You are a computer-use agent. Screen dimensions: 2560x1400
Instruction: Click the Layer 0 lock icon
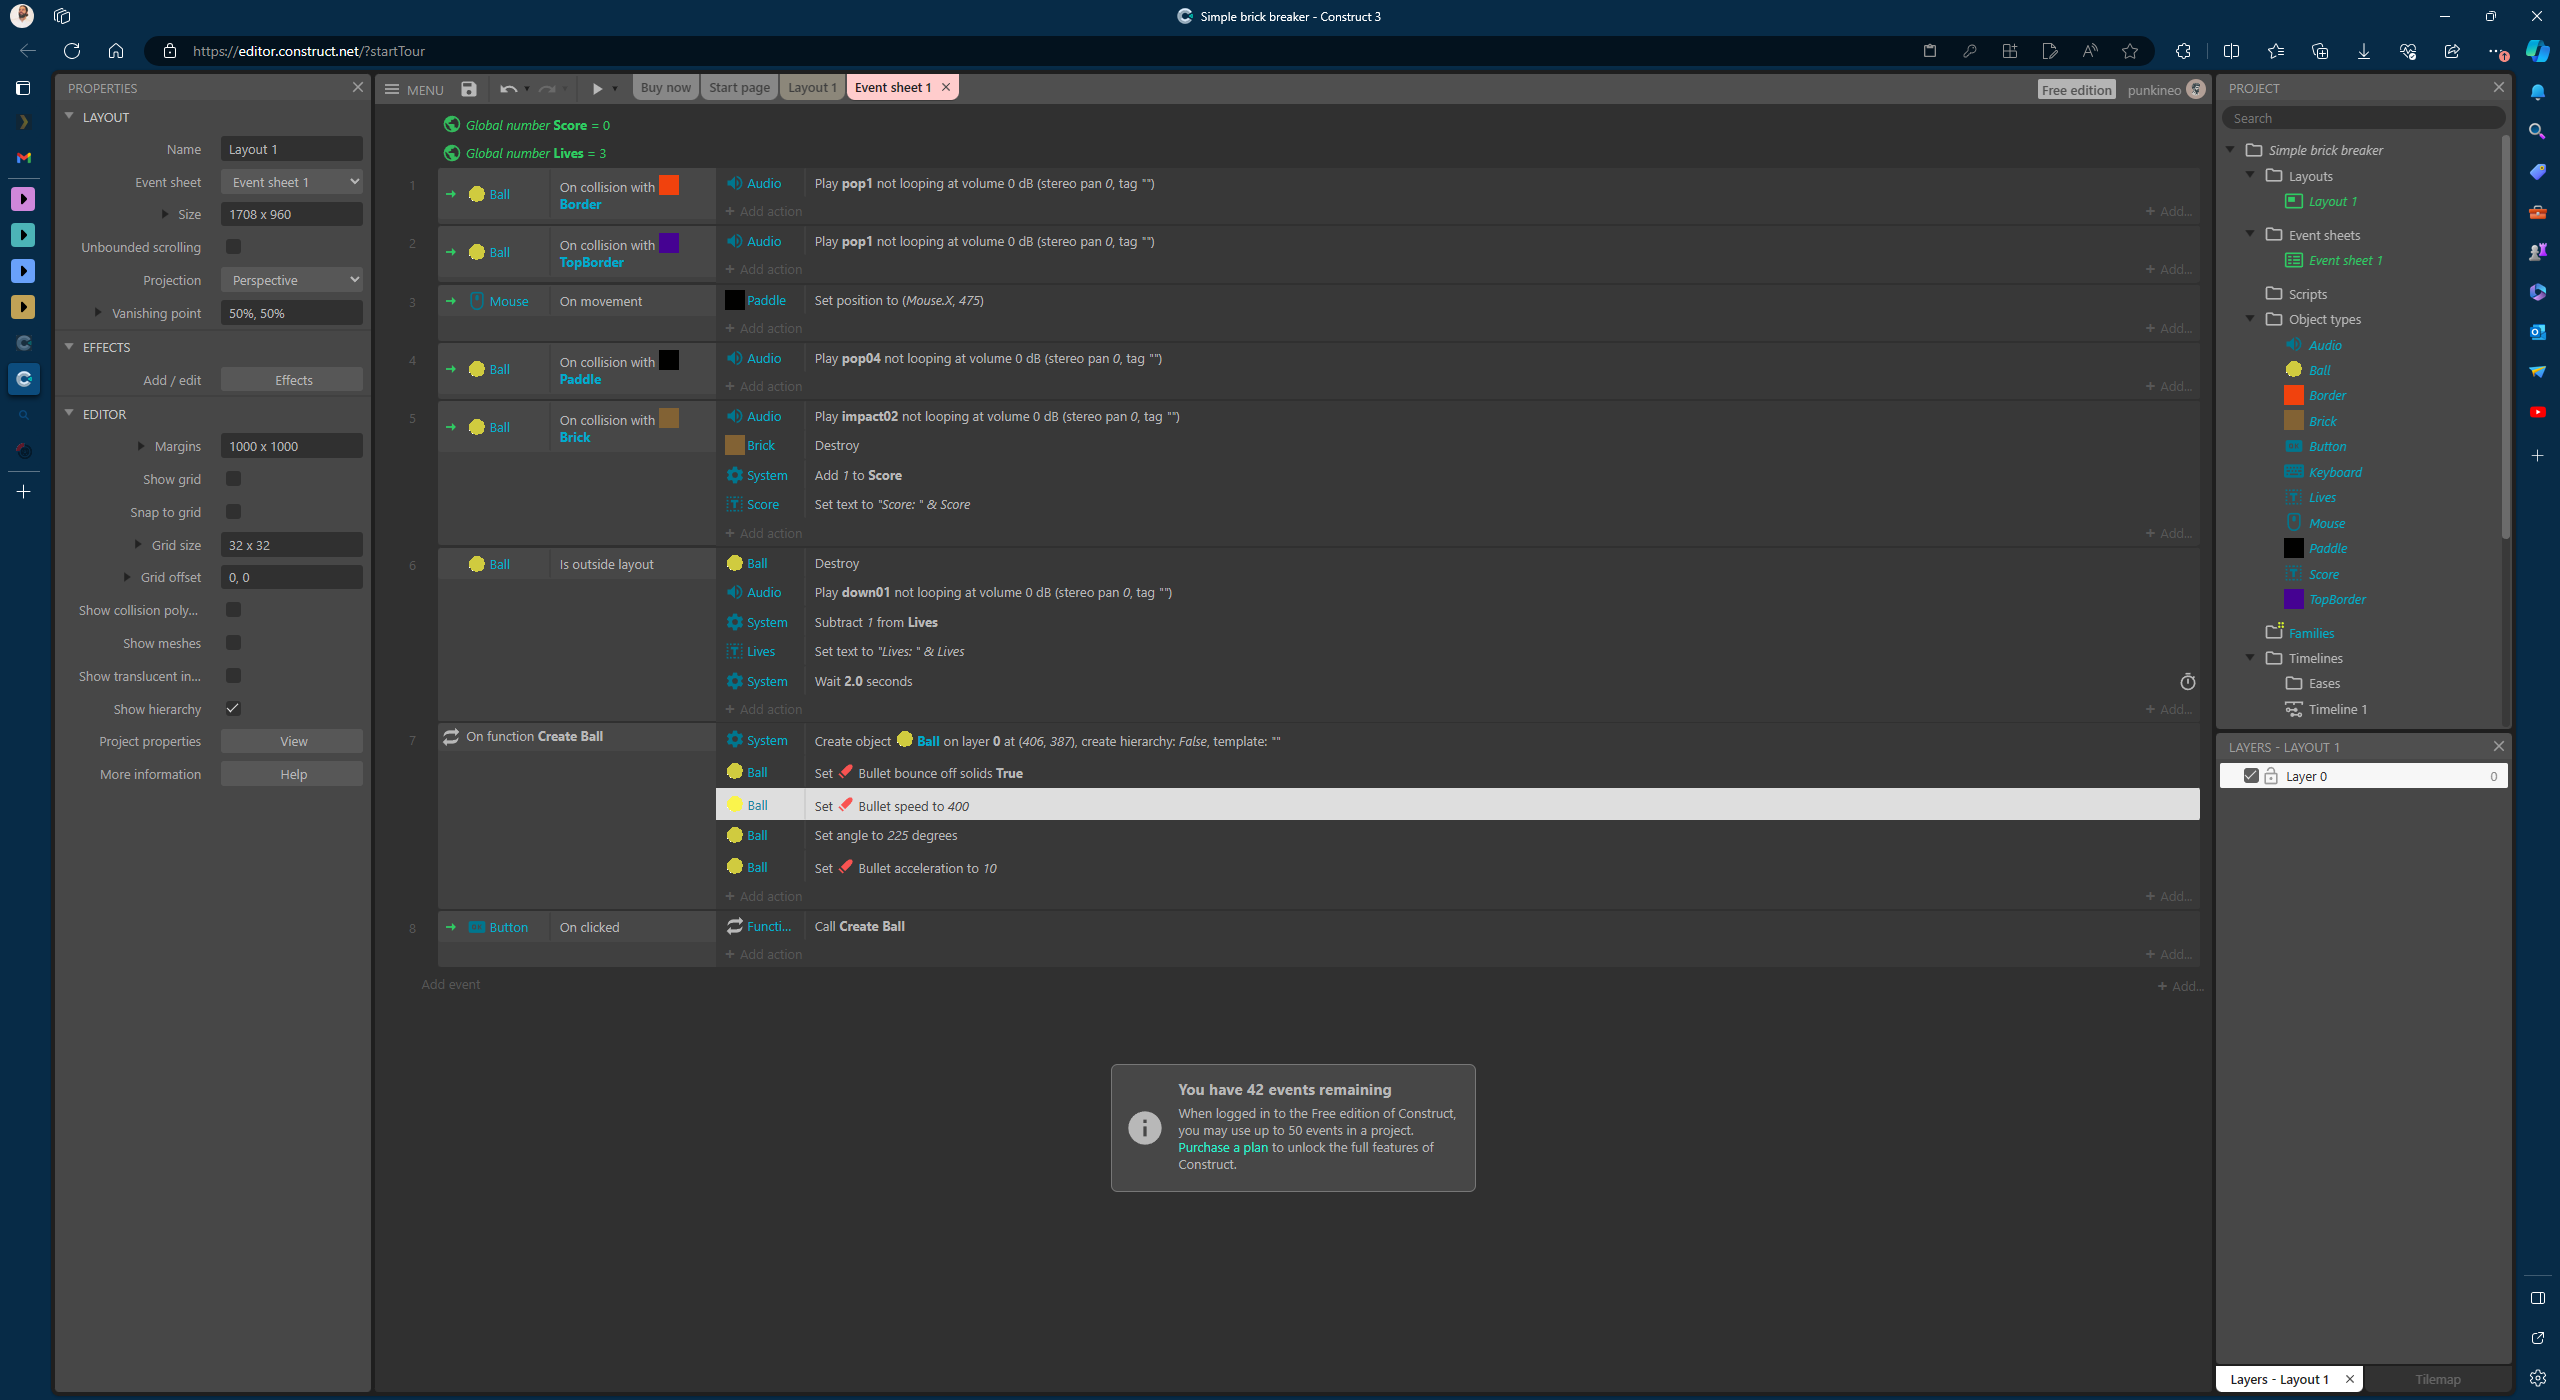click(2271, 776)
